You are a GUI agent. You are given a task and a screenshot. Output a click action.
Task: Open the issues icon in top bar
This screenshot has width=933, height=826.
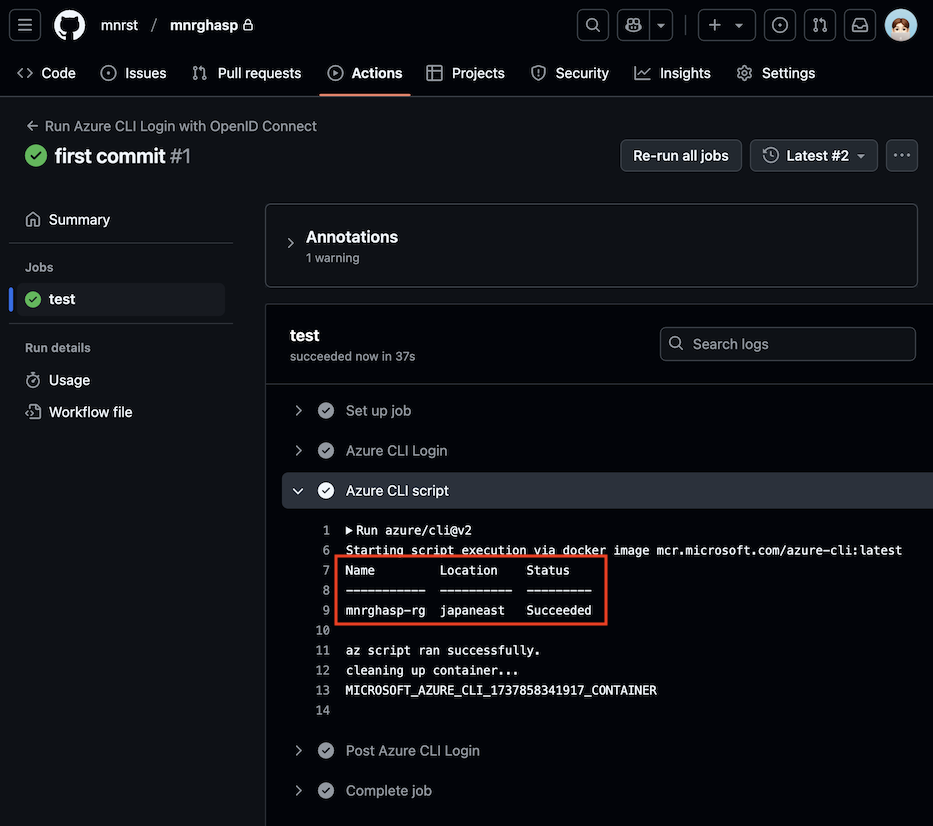tap(781, 25)
